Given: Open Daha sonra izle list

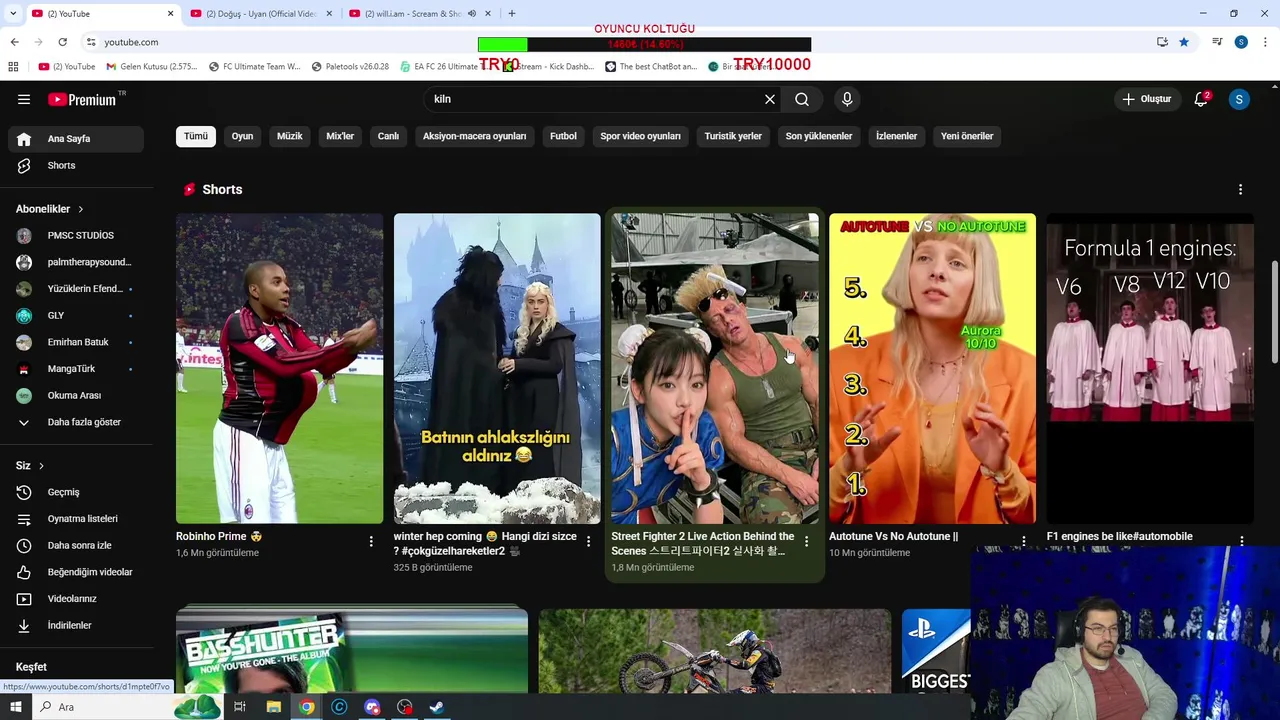Looking at the screenshot, I should (76, 545).
